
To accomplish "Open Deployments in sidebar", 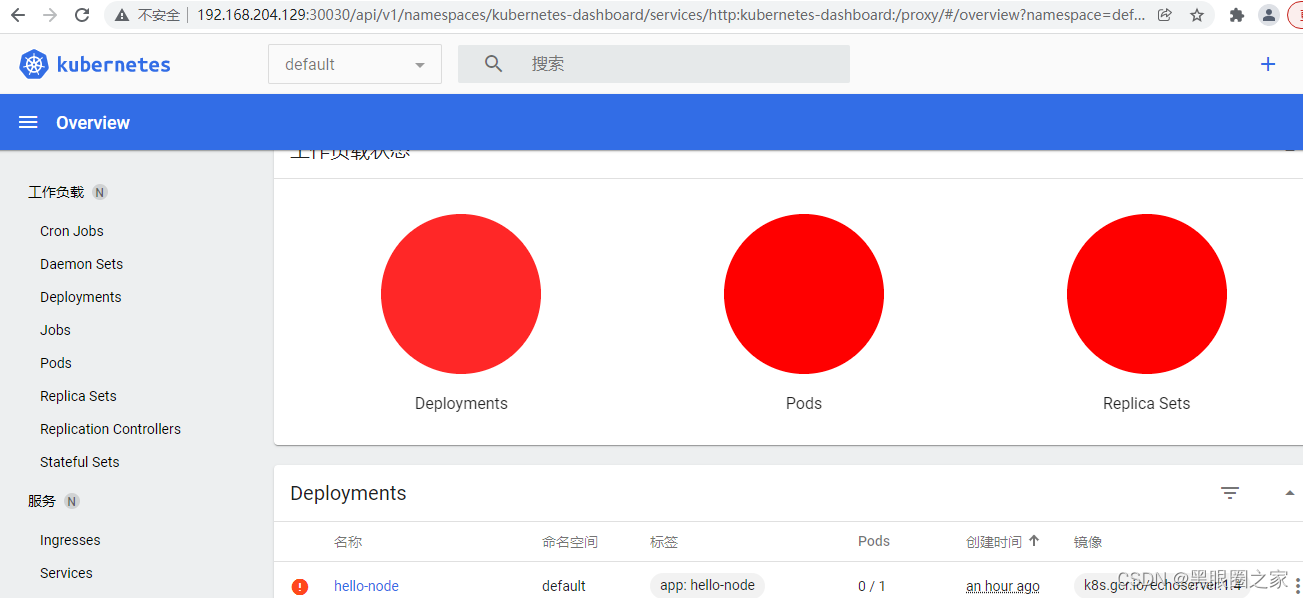I will 81,297.
